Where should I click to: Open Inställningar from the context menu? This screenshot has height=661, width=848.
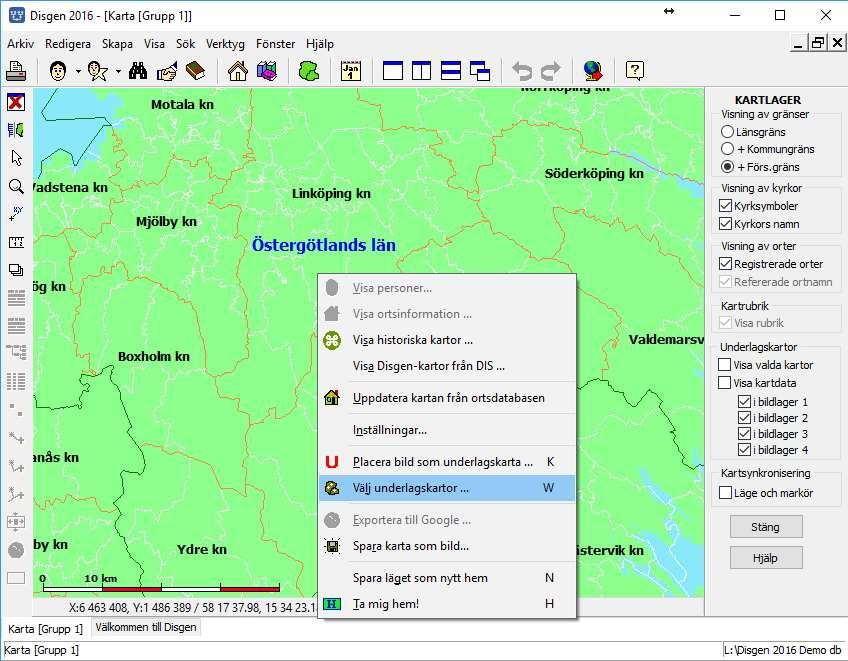(x=447, y=431)
